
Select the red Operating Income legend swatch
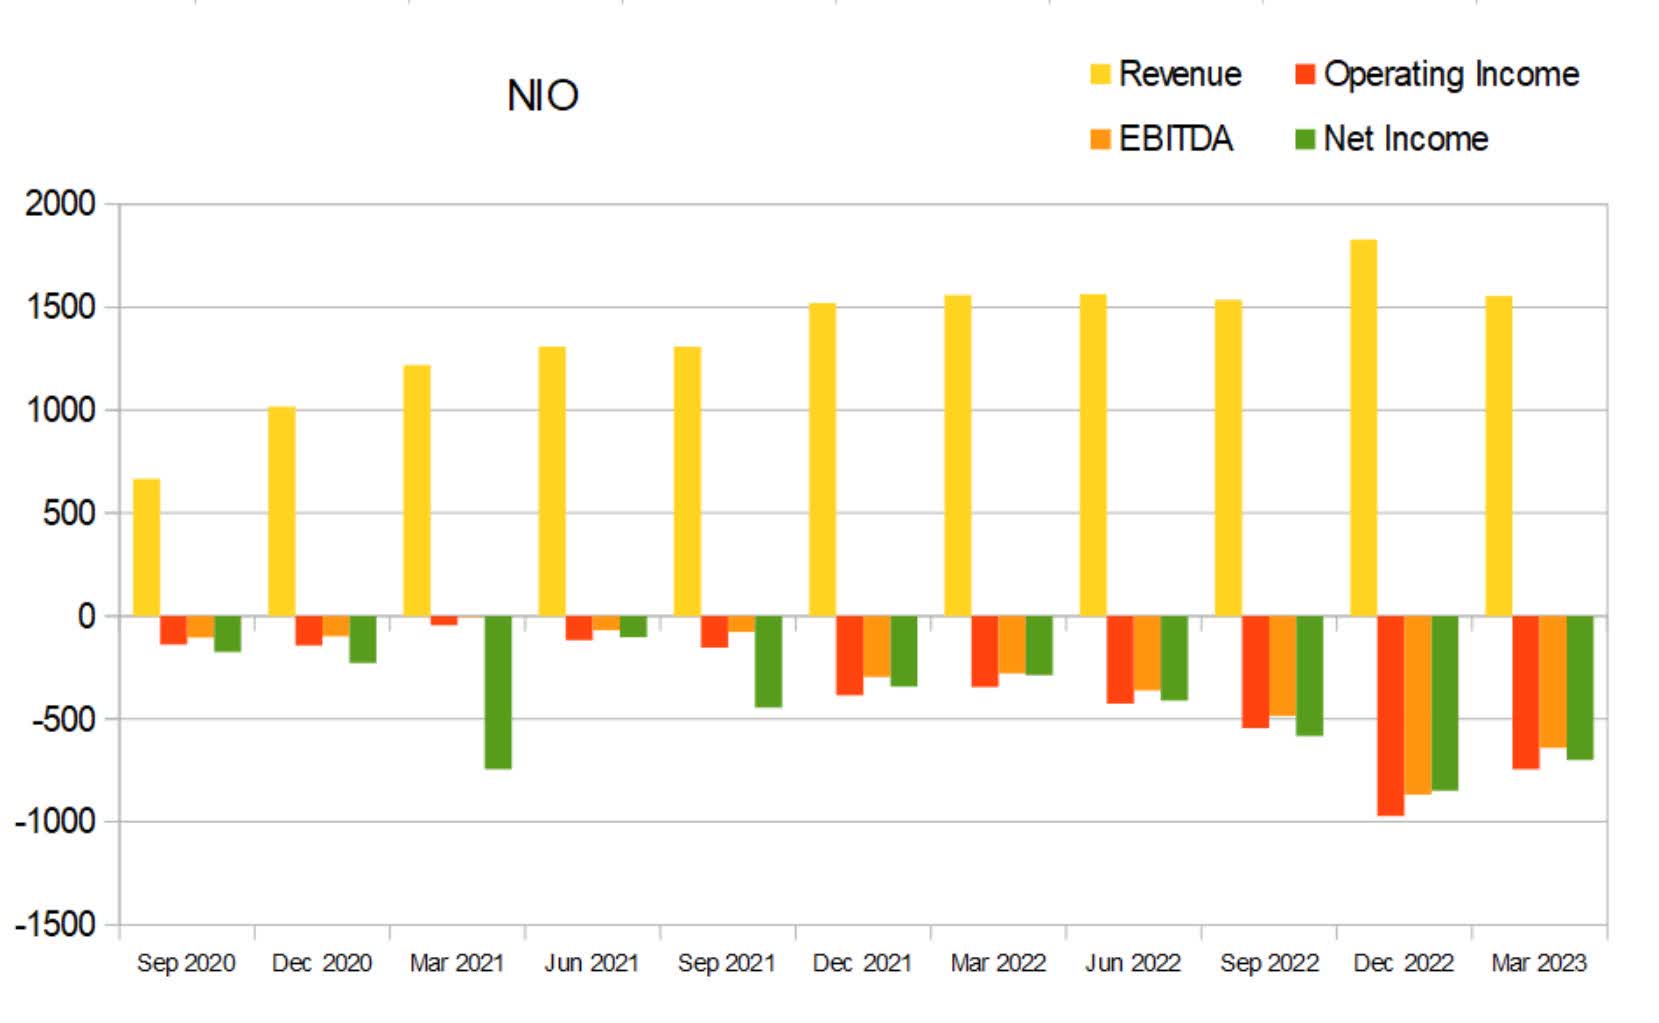pos(1305,74)
